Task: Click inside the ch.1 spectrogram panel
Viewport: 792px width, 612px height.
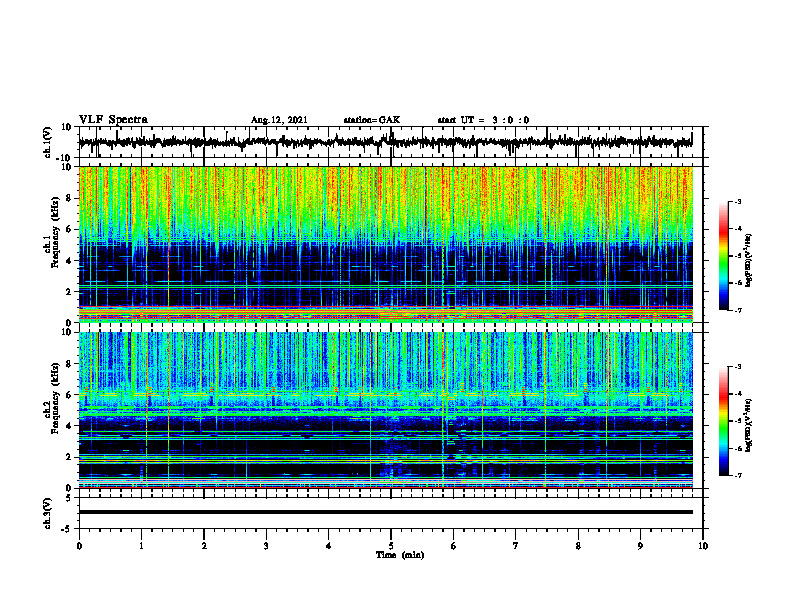Action: tap(385, 244)
